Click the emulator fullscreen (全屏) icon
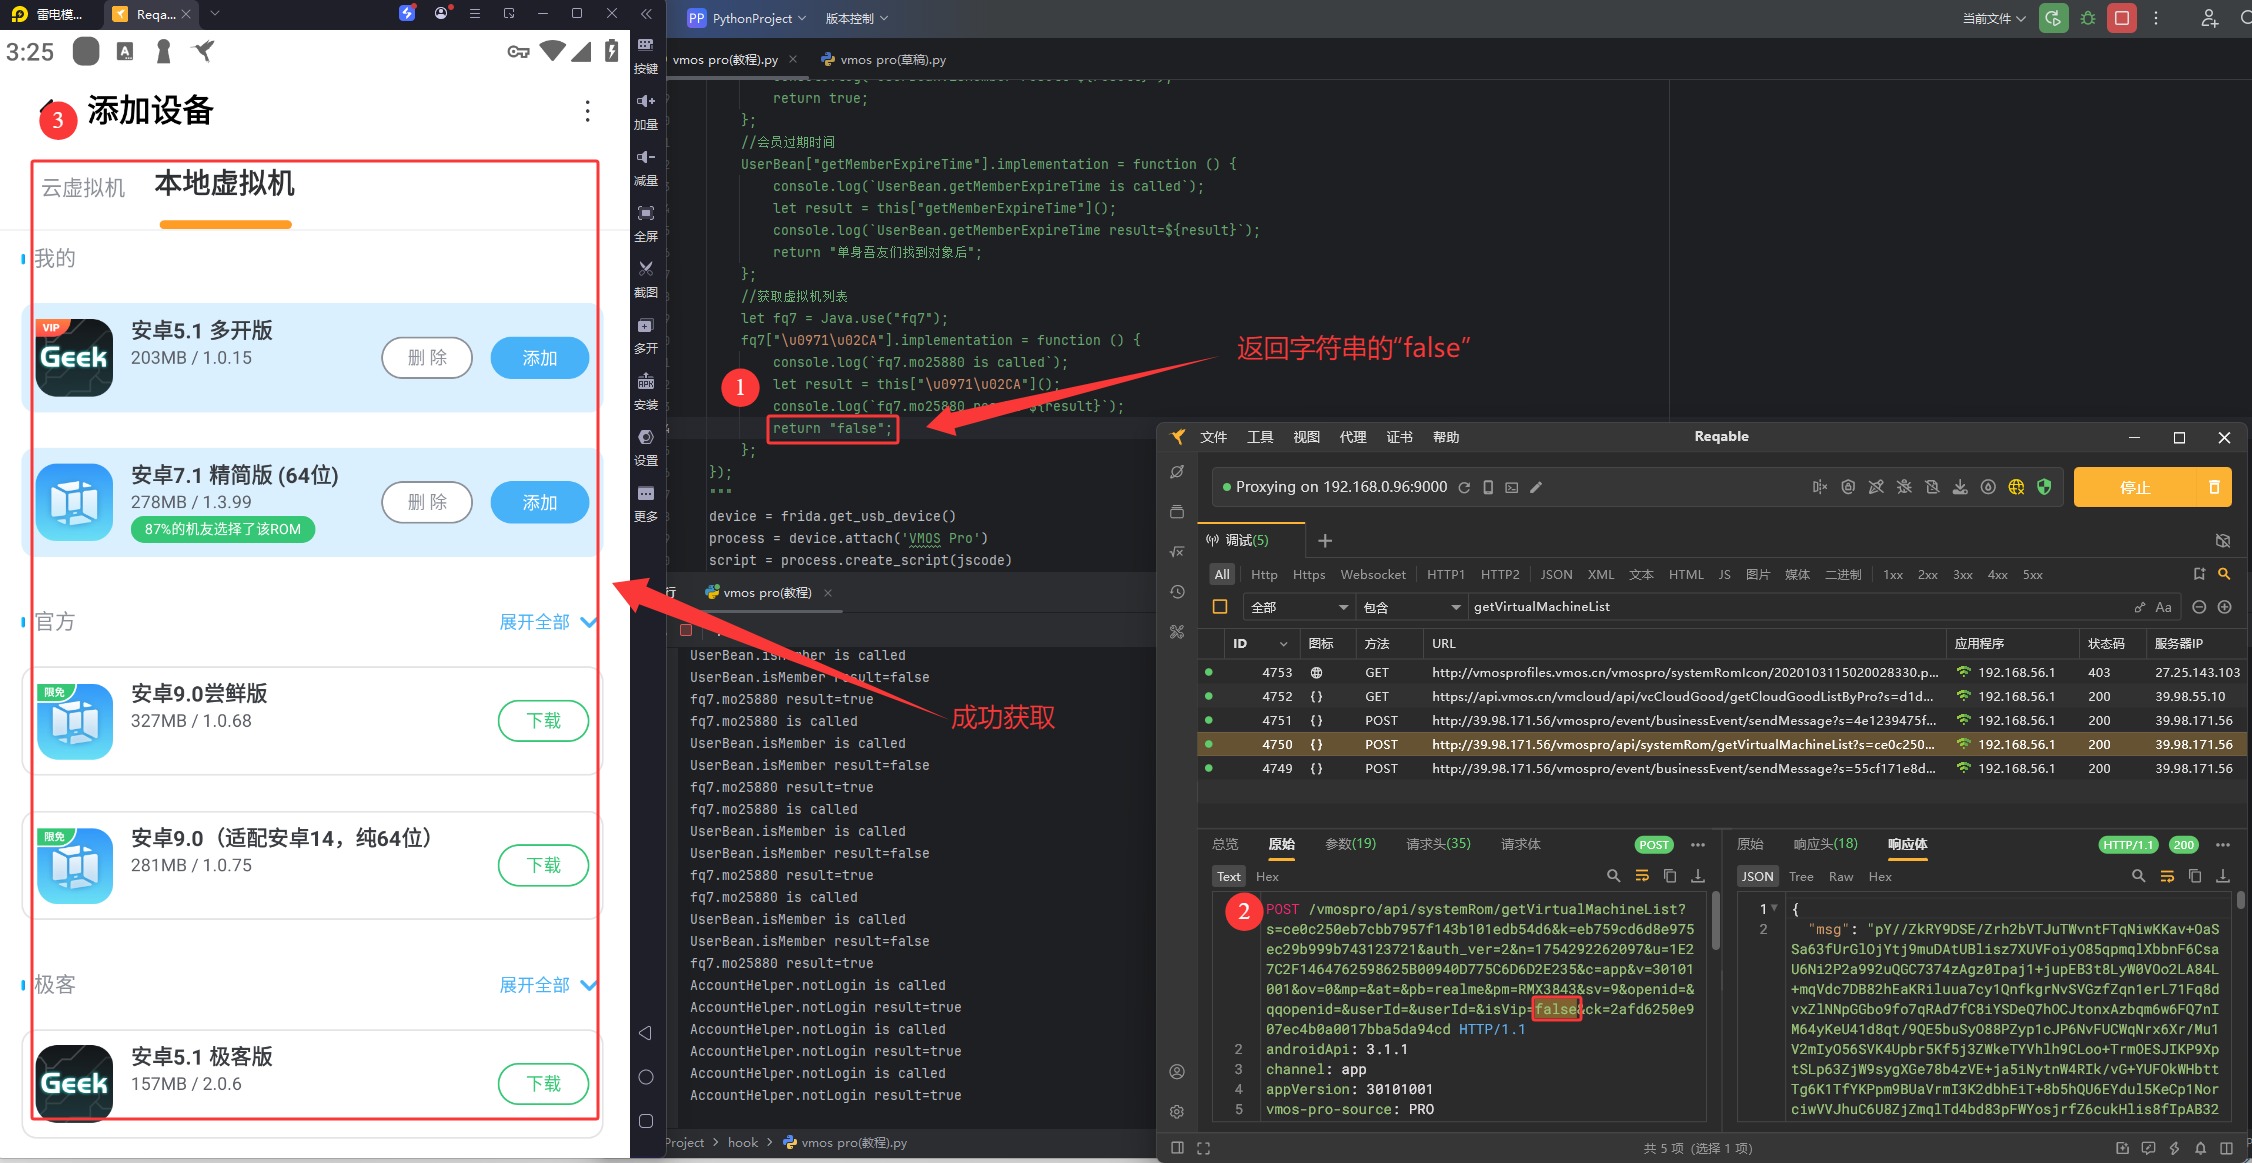 click(646, 213)
